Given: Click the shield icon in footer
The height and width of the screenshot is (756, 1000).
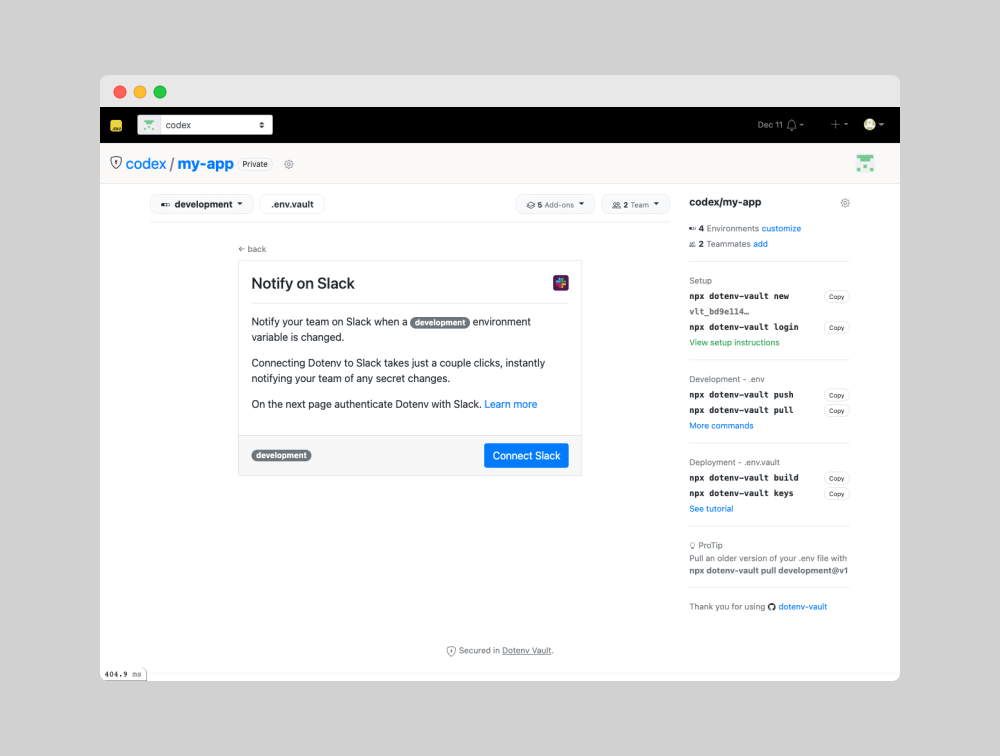Looking at the screenshot, I should tap(451, 651).
